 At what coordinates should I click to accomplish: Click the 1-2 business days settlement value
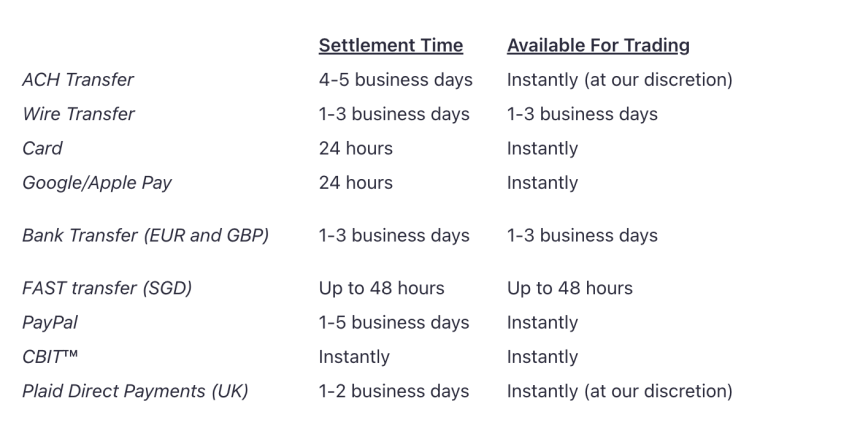tap(394, 391)
